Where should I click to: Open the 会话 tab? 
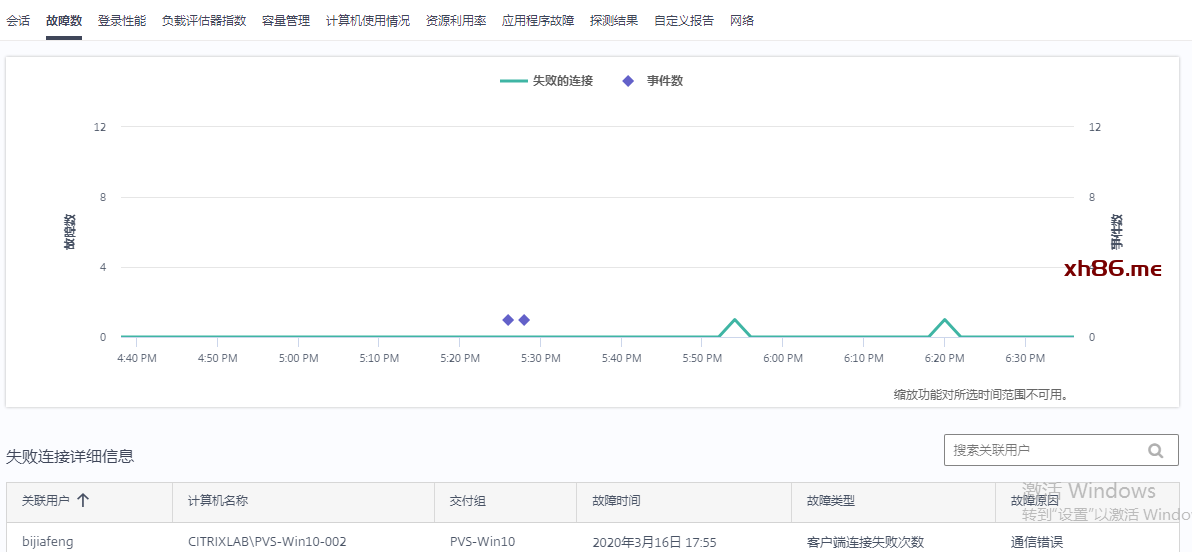click(18, 20)
